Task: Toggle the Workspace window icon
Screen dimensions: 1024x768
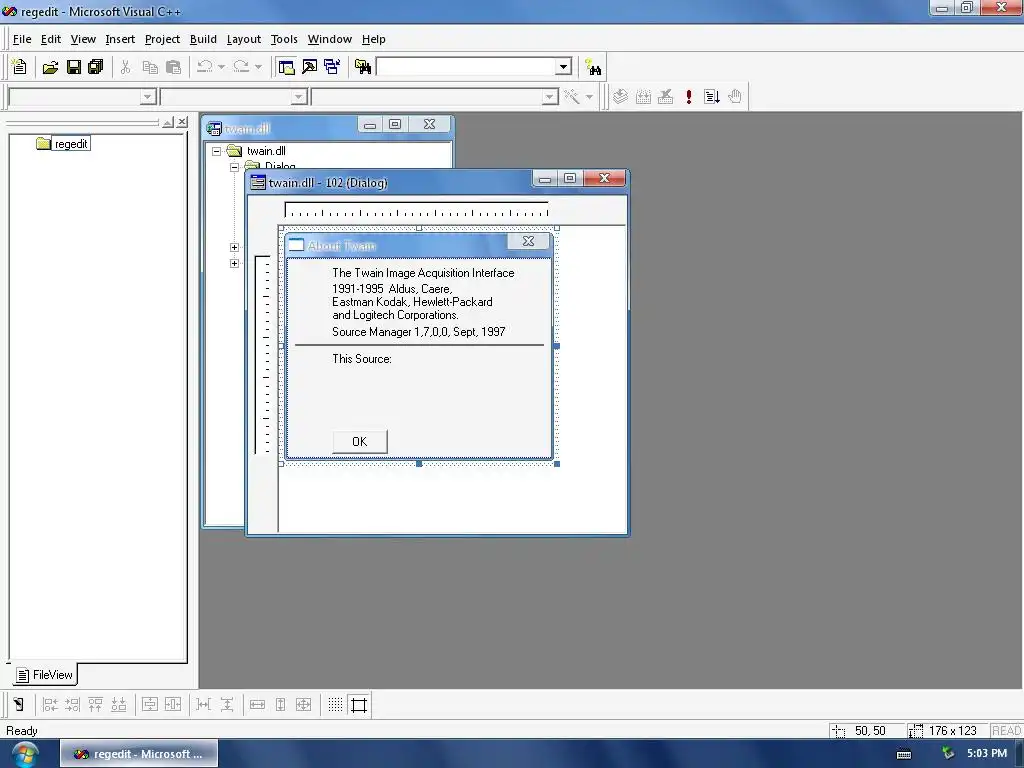Action: click(286, 67)
